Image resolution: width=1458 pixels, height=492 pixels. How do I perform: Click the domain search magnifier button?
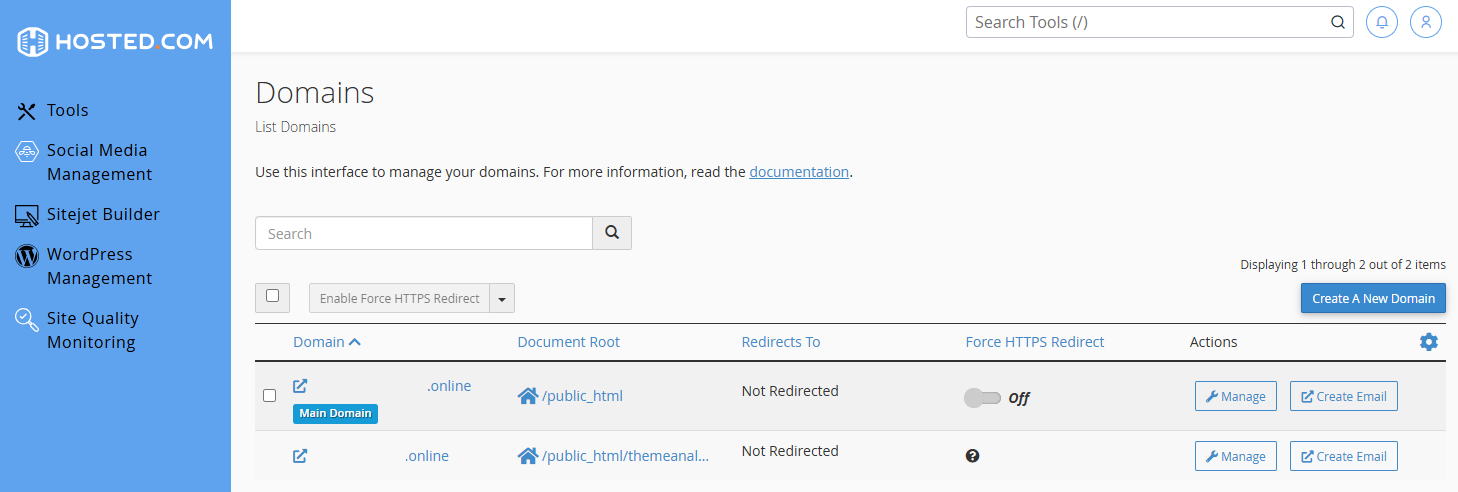coord(612,233)
